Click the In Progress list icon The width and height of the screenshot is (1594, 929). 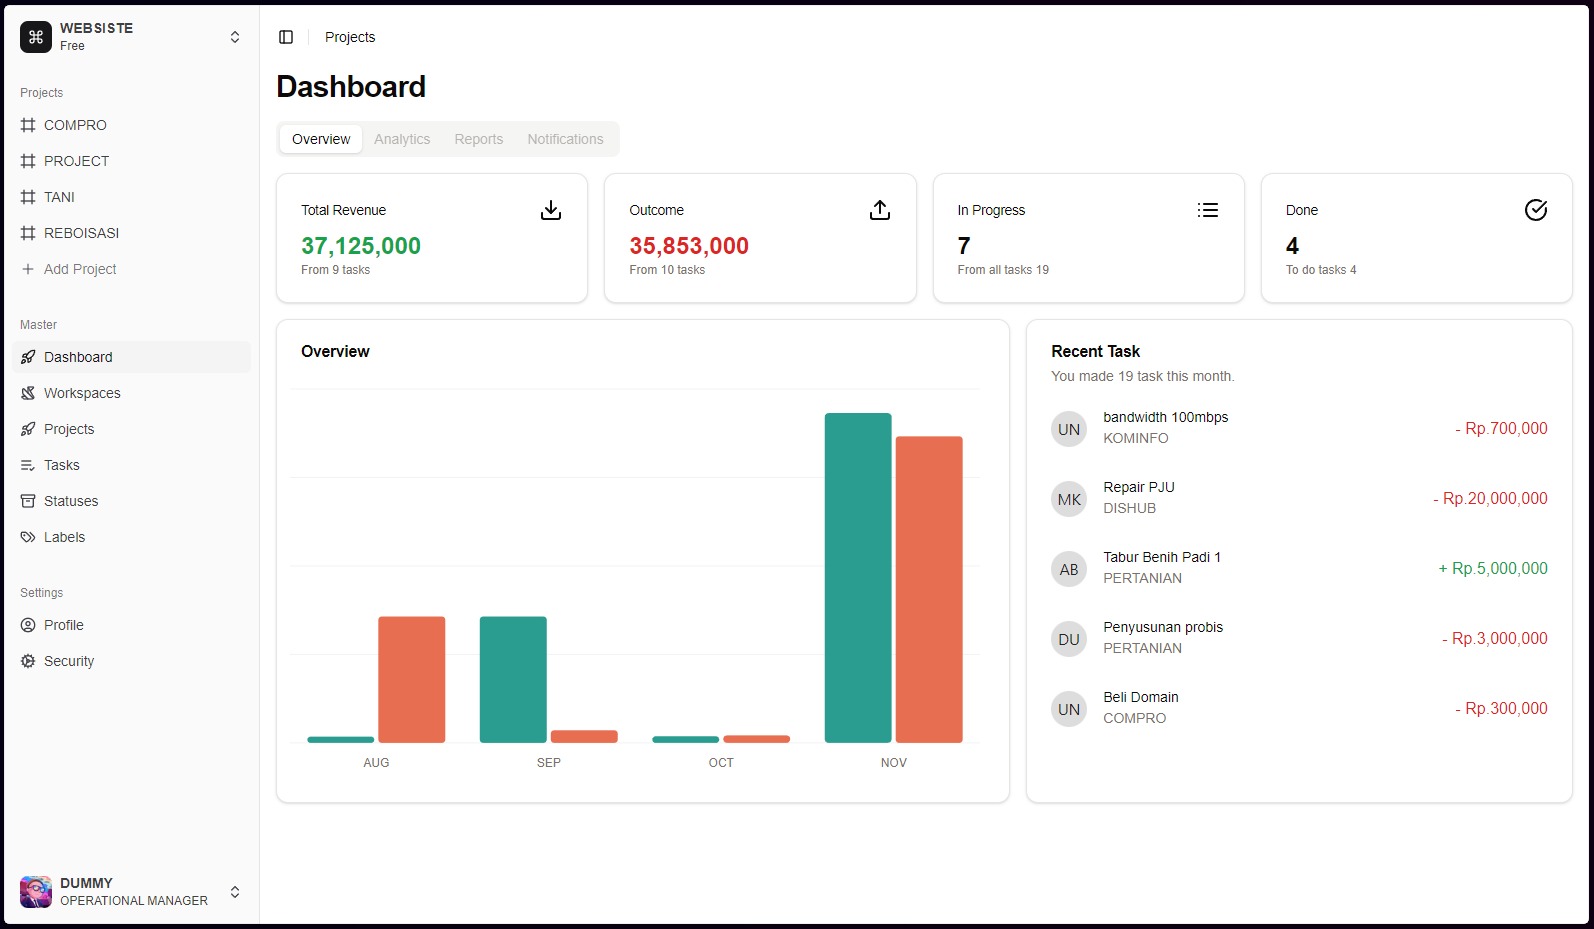[1208, 210]
